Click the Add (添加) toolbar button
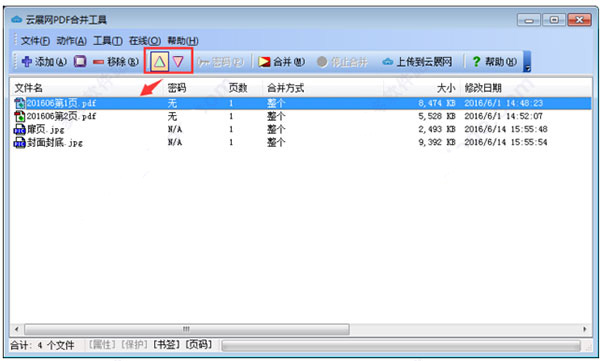The height and width of the screenshot is (361, 600). click(x=44, y=62)
